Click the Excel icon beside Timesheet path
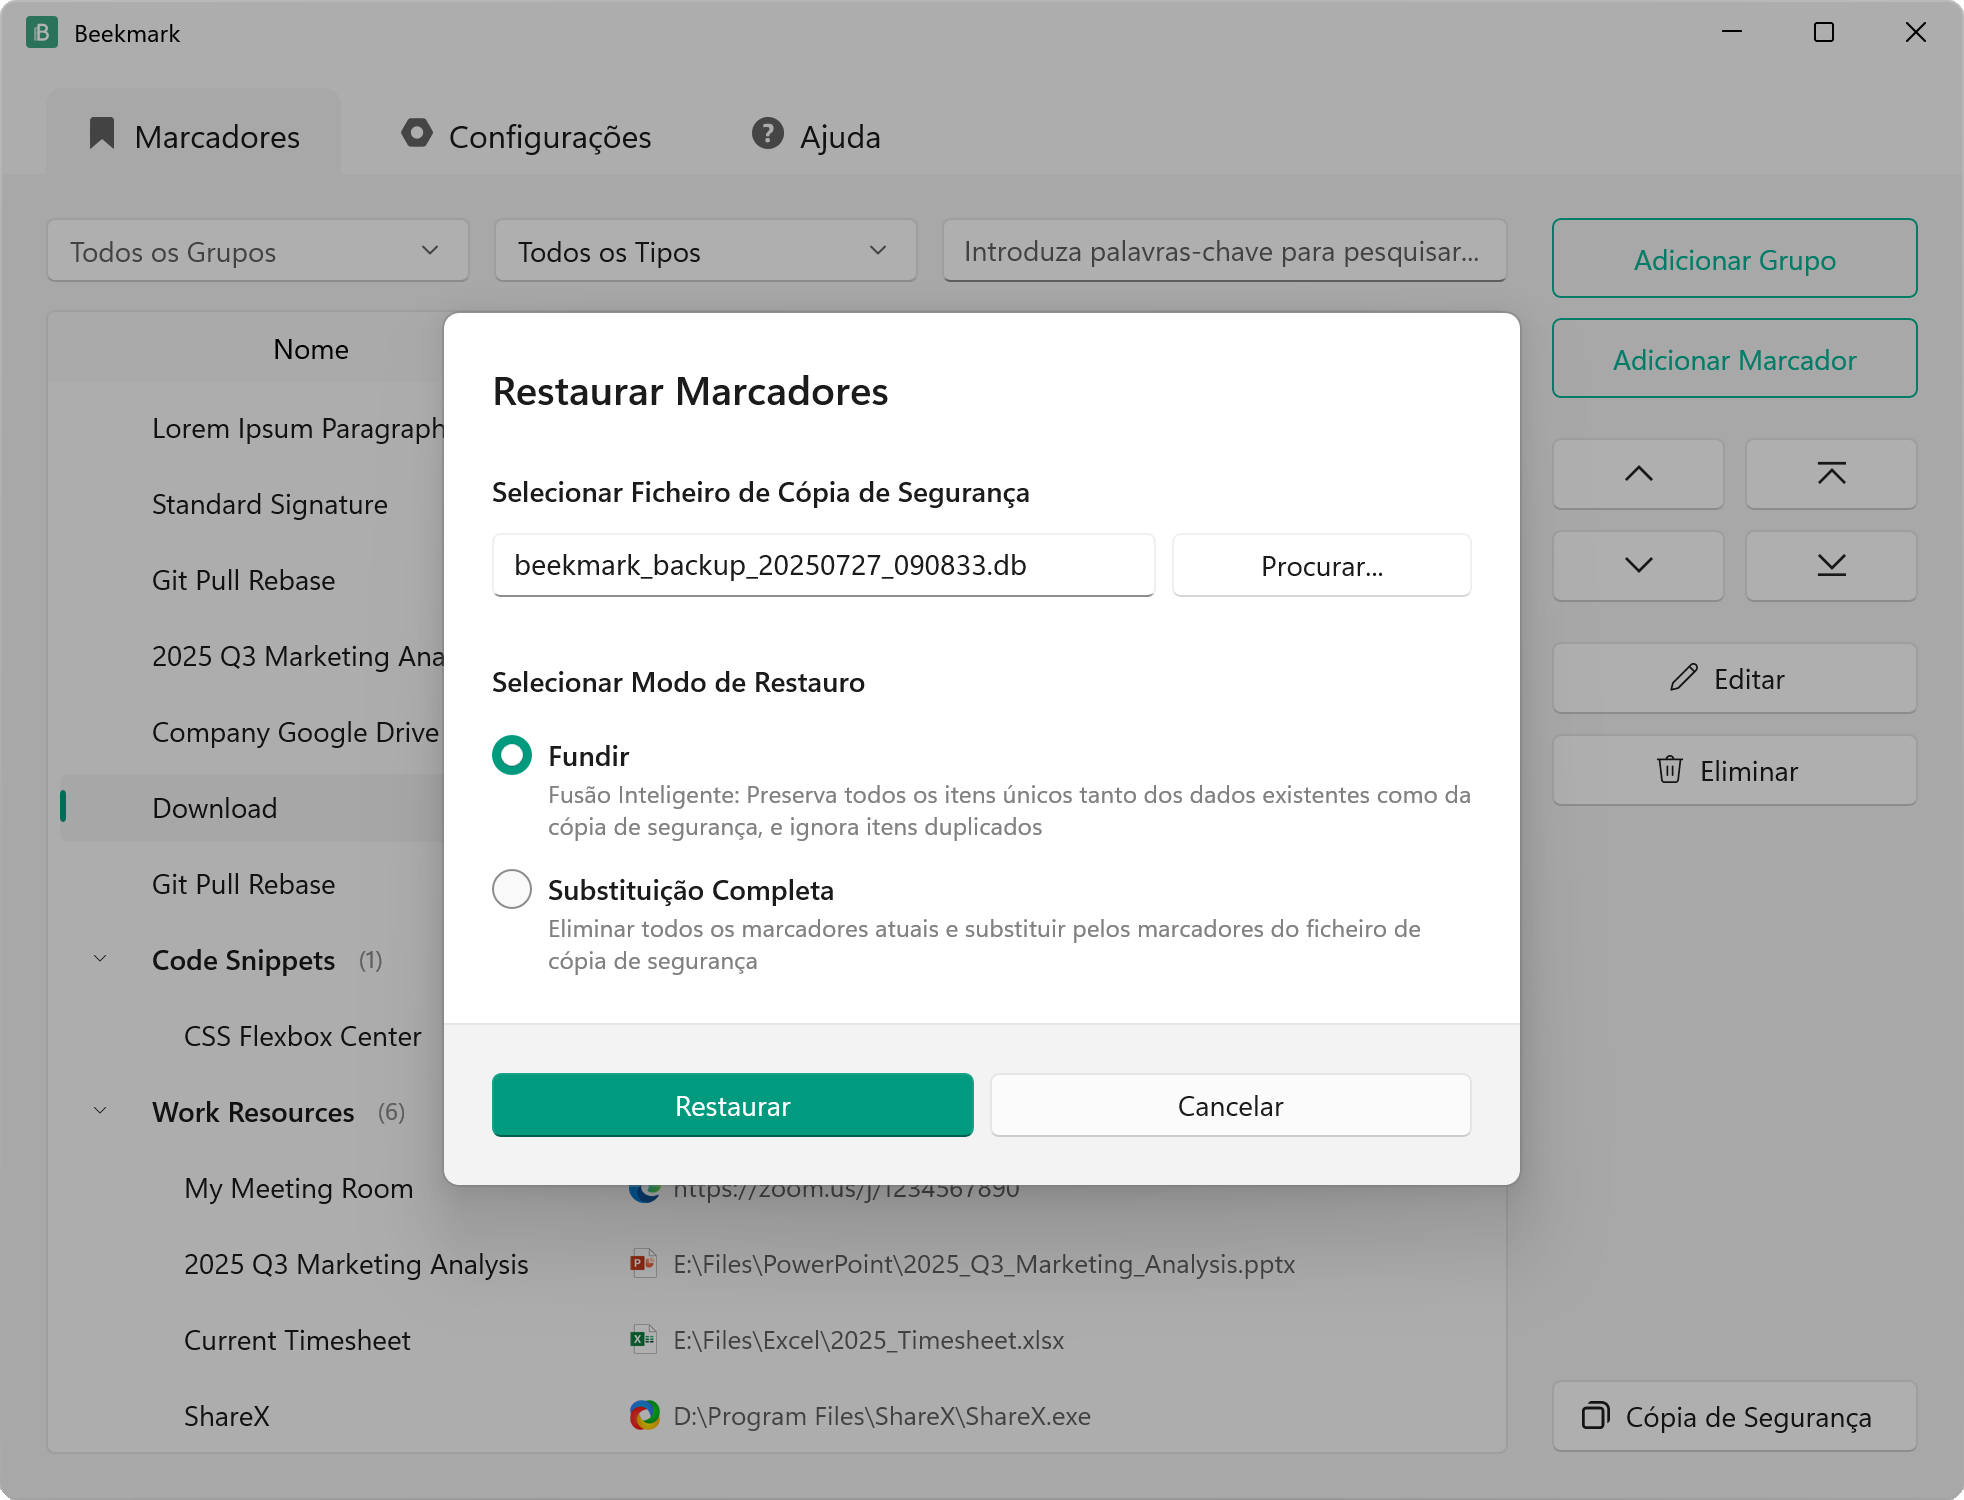 coord(643,1340)
